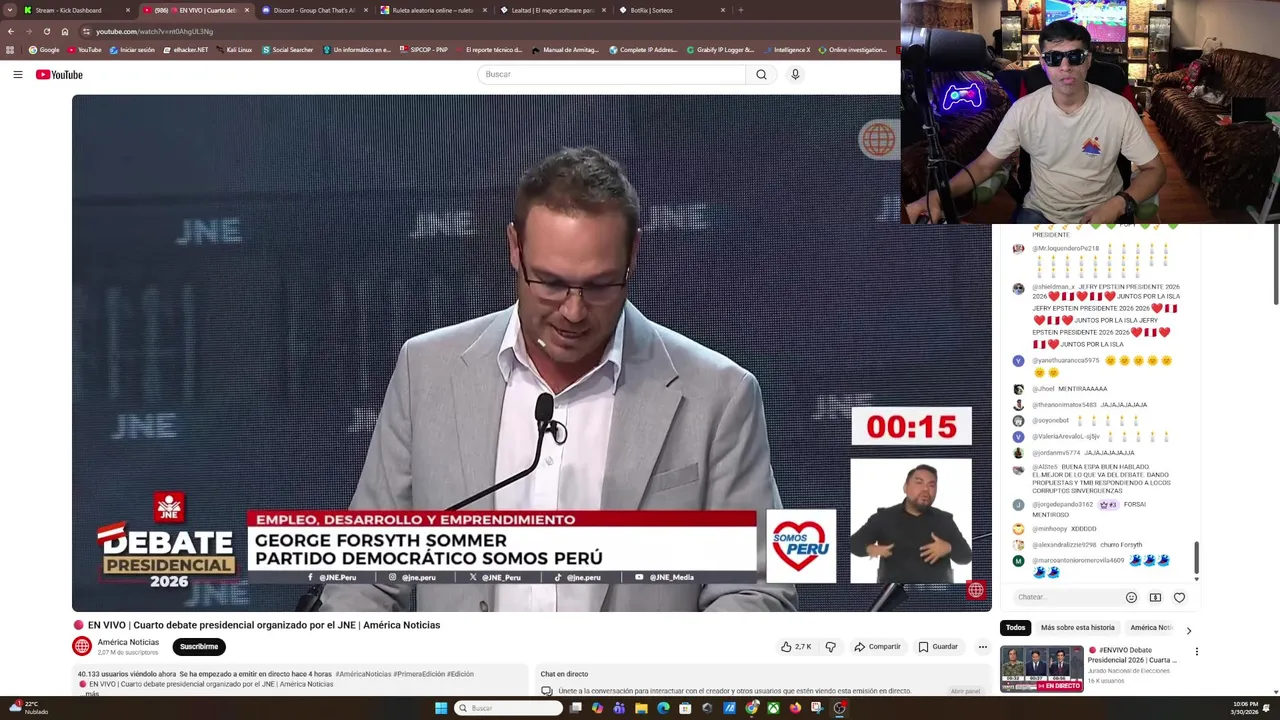This screenshot has height=720, width=1280.
Task: Open options for #ENVIVO Debate suggested video
Action: (1196, 652)
